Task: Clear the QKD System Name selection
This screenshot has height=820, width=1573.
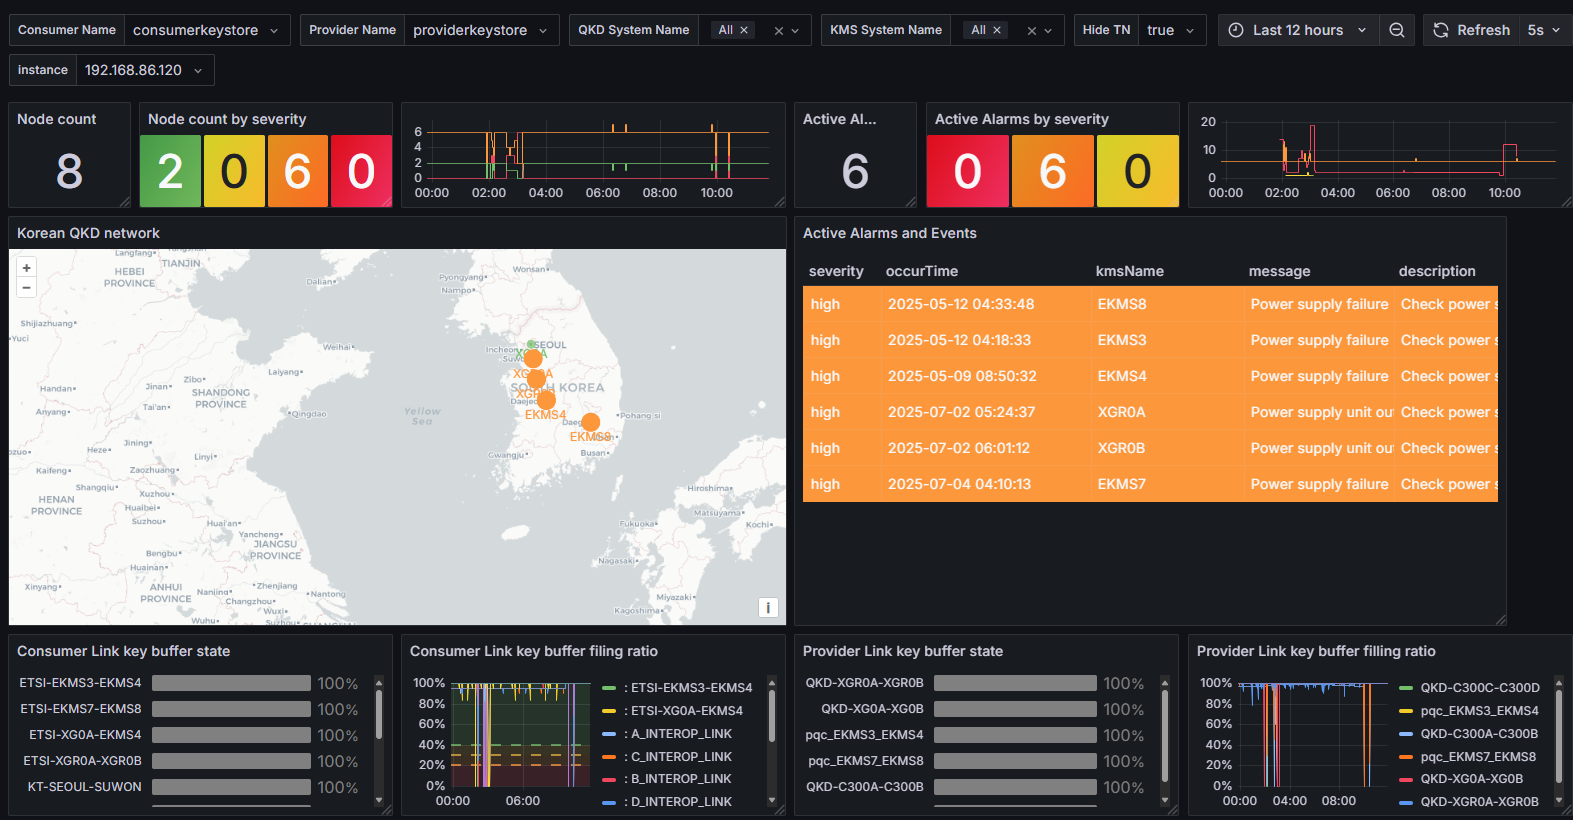Action: click(x=779, y=31)
